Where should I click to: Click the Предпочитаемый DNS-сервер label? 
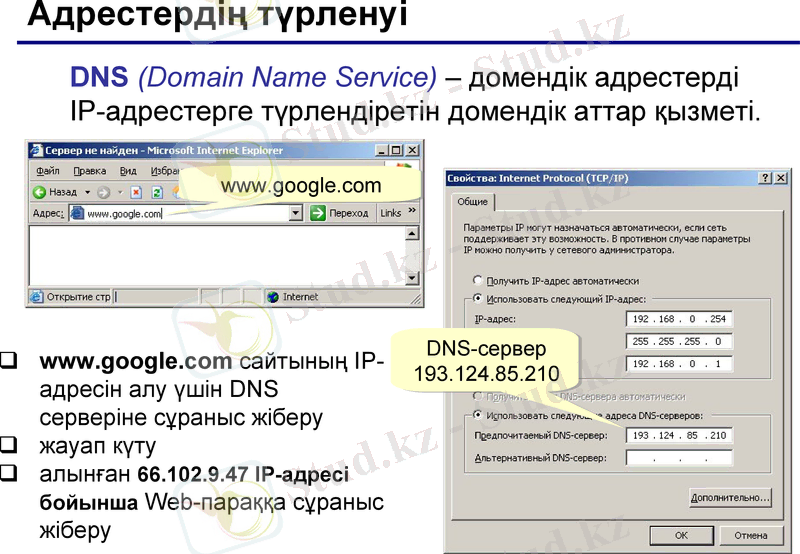[x=541, y=435]
